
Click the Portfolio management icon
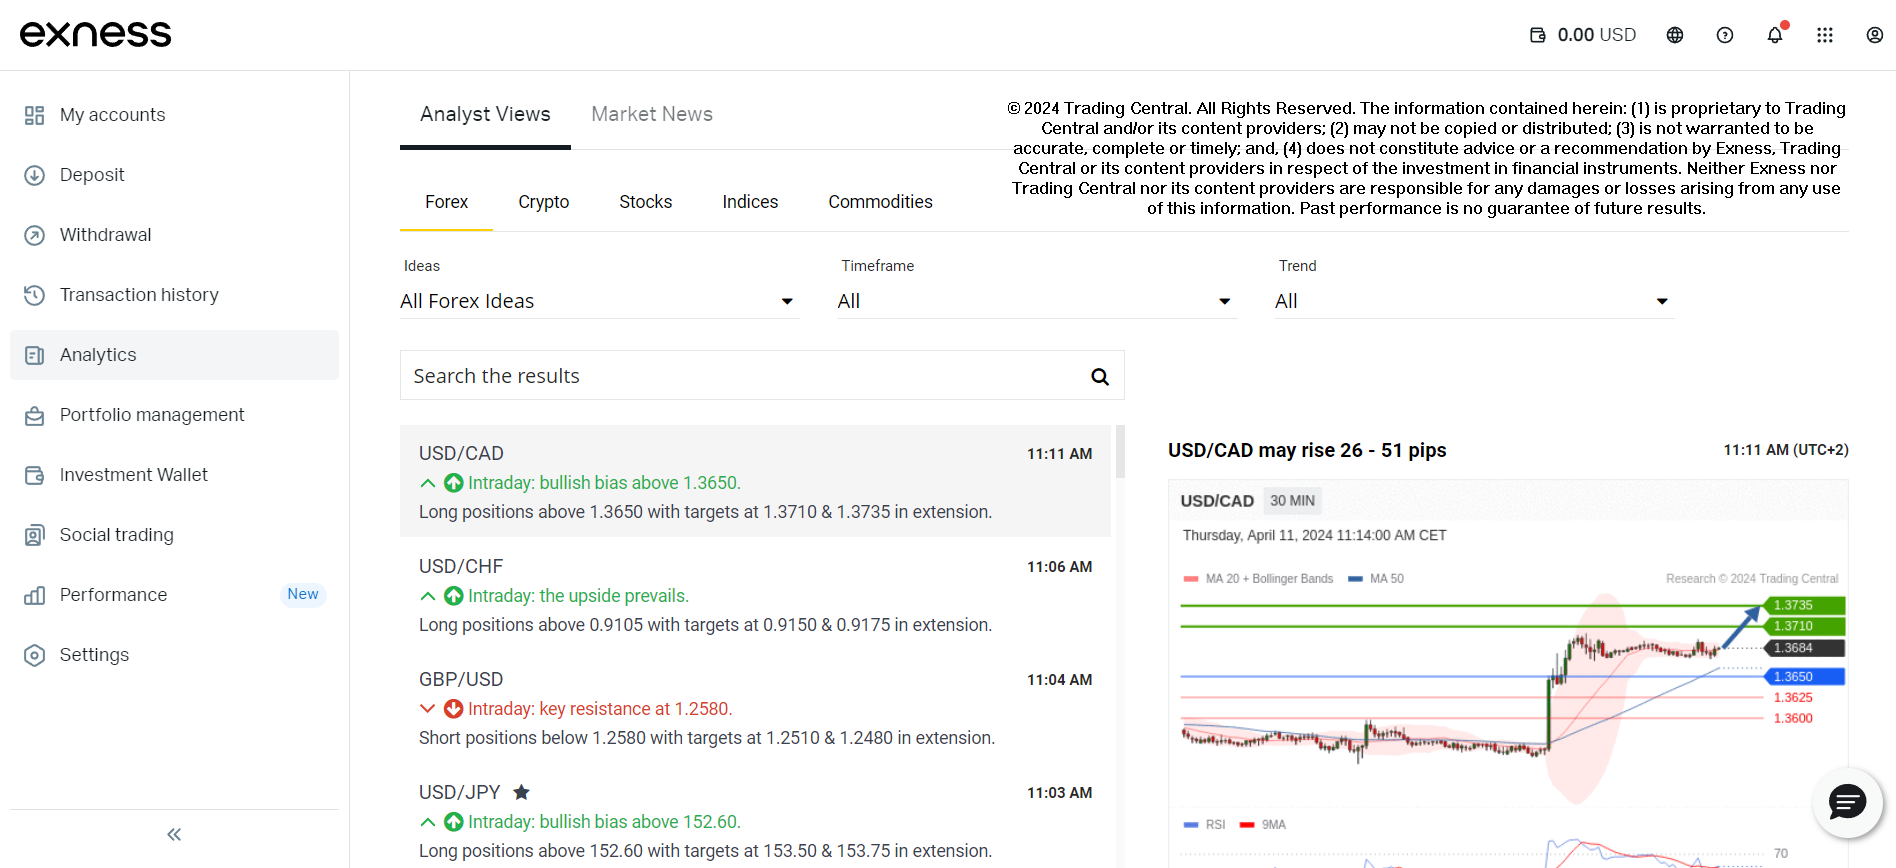tap(35, 415)
